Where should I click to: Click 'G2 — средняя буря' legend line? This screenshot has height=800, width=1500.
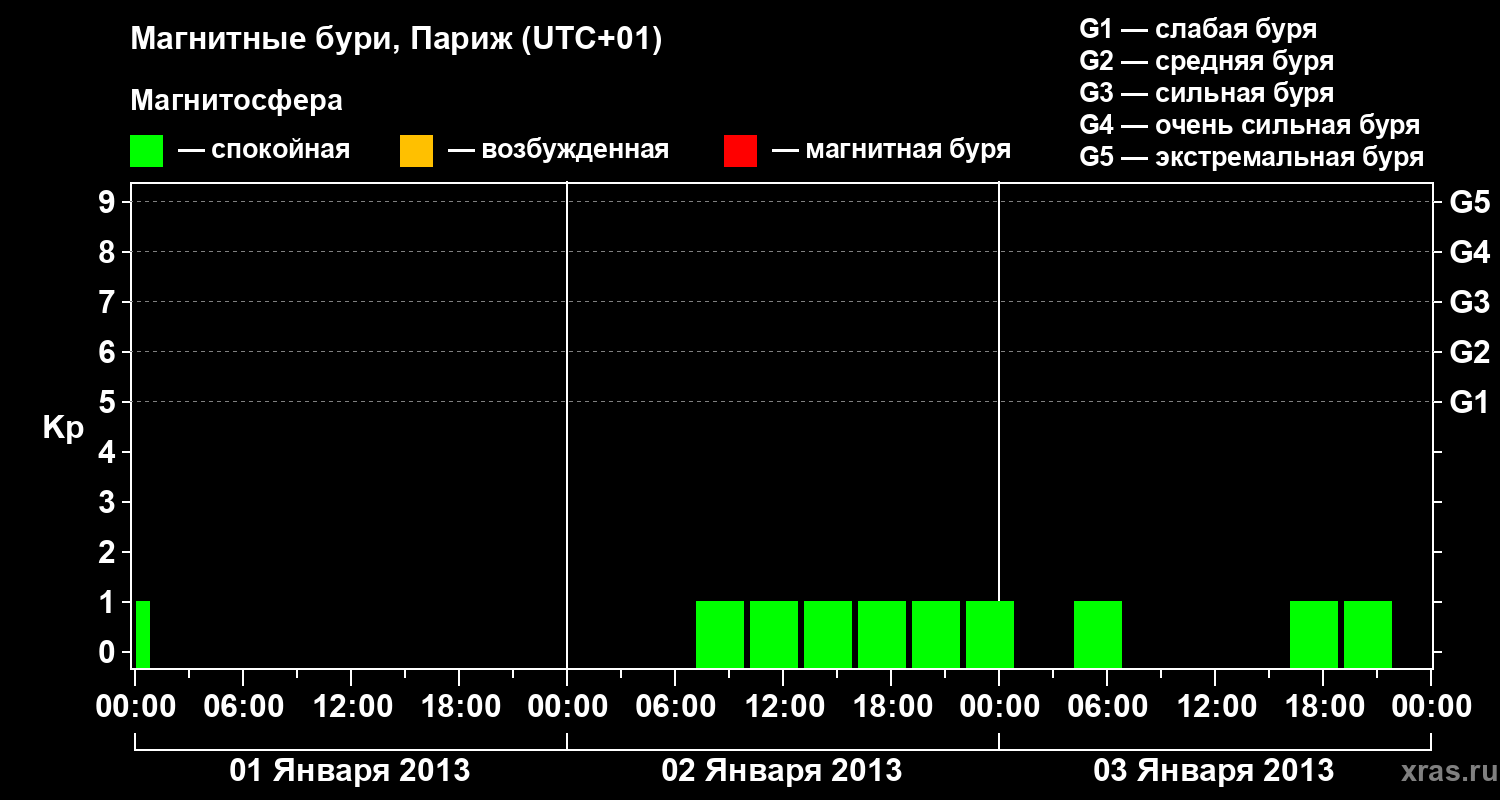tap(1206, 61)
